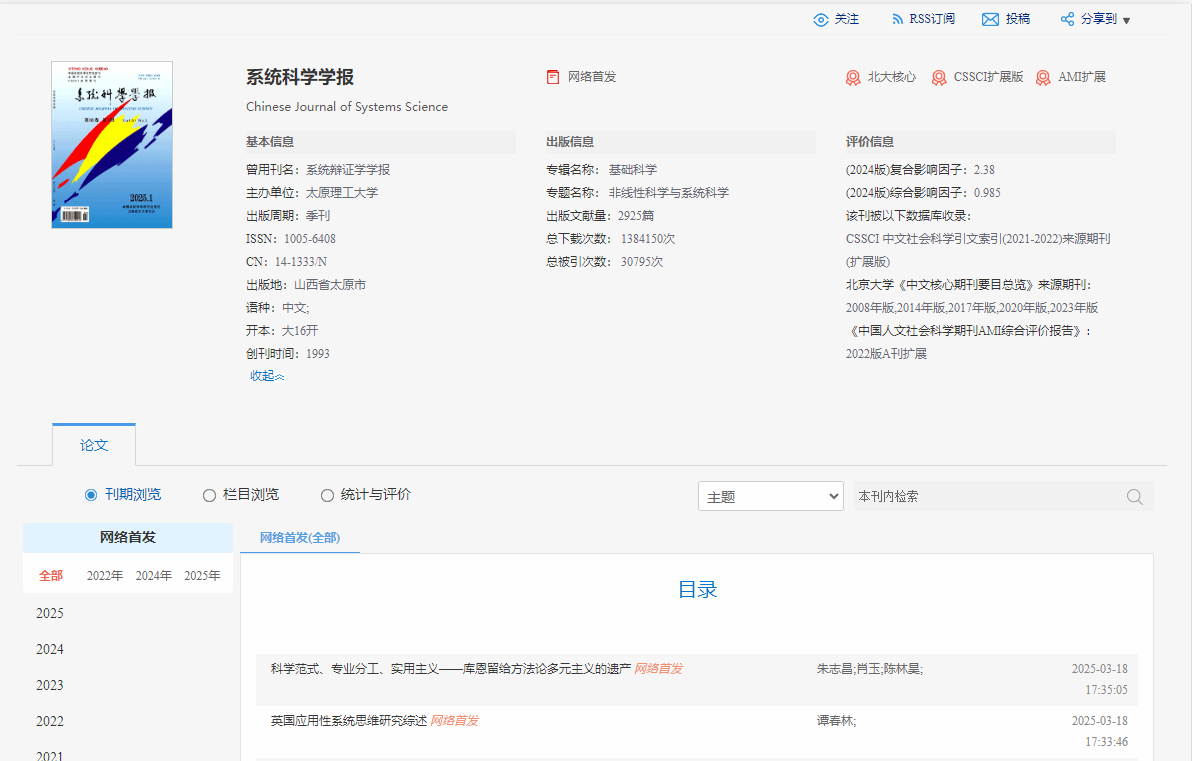Click the RSS订阅 feed icon

click(x=897, y=20)
